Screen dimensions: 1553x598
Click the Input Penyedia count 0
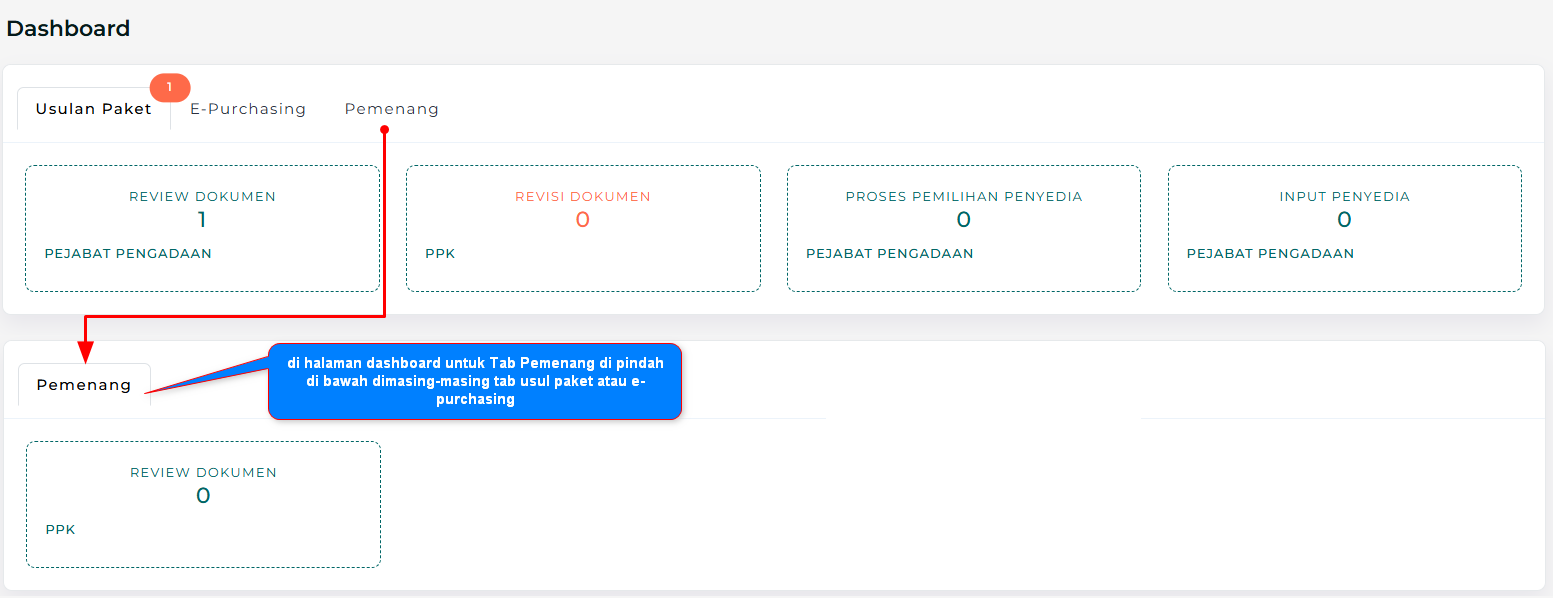[1344, 220]
